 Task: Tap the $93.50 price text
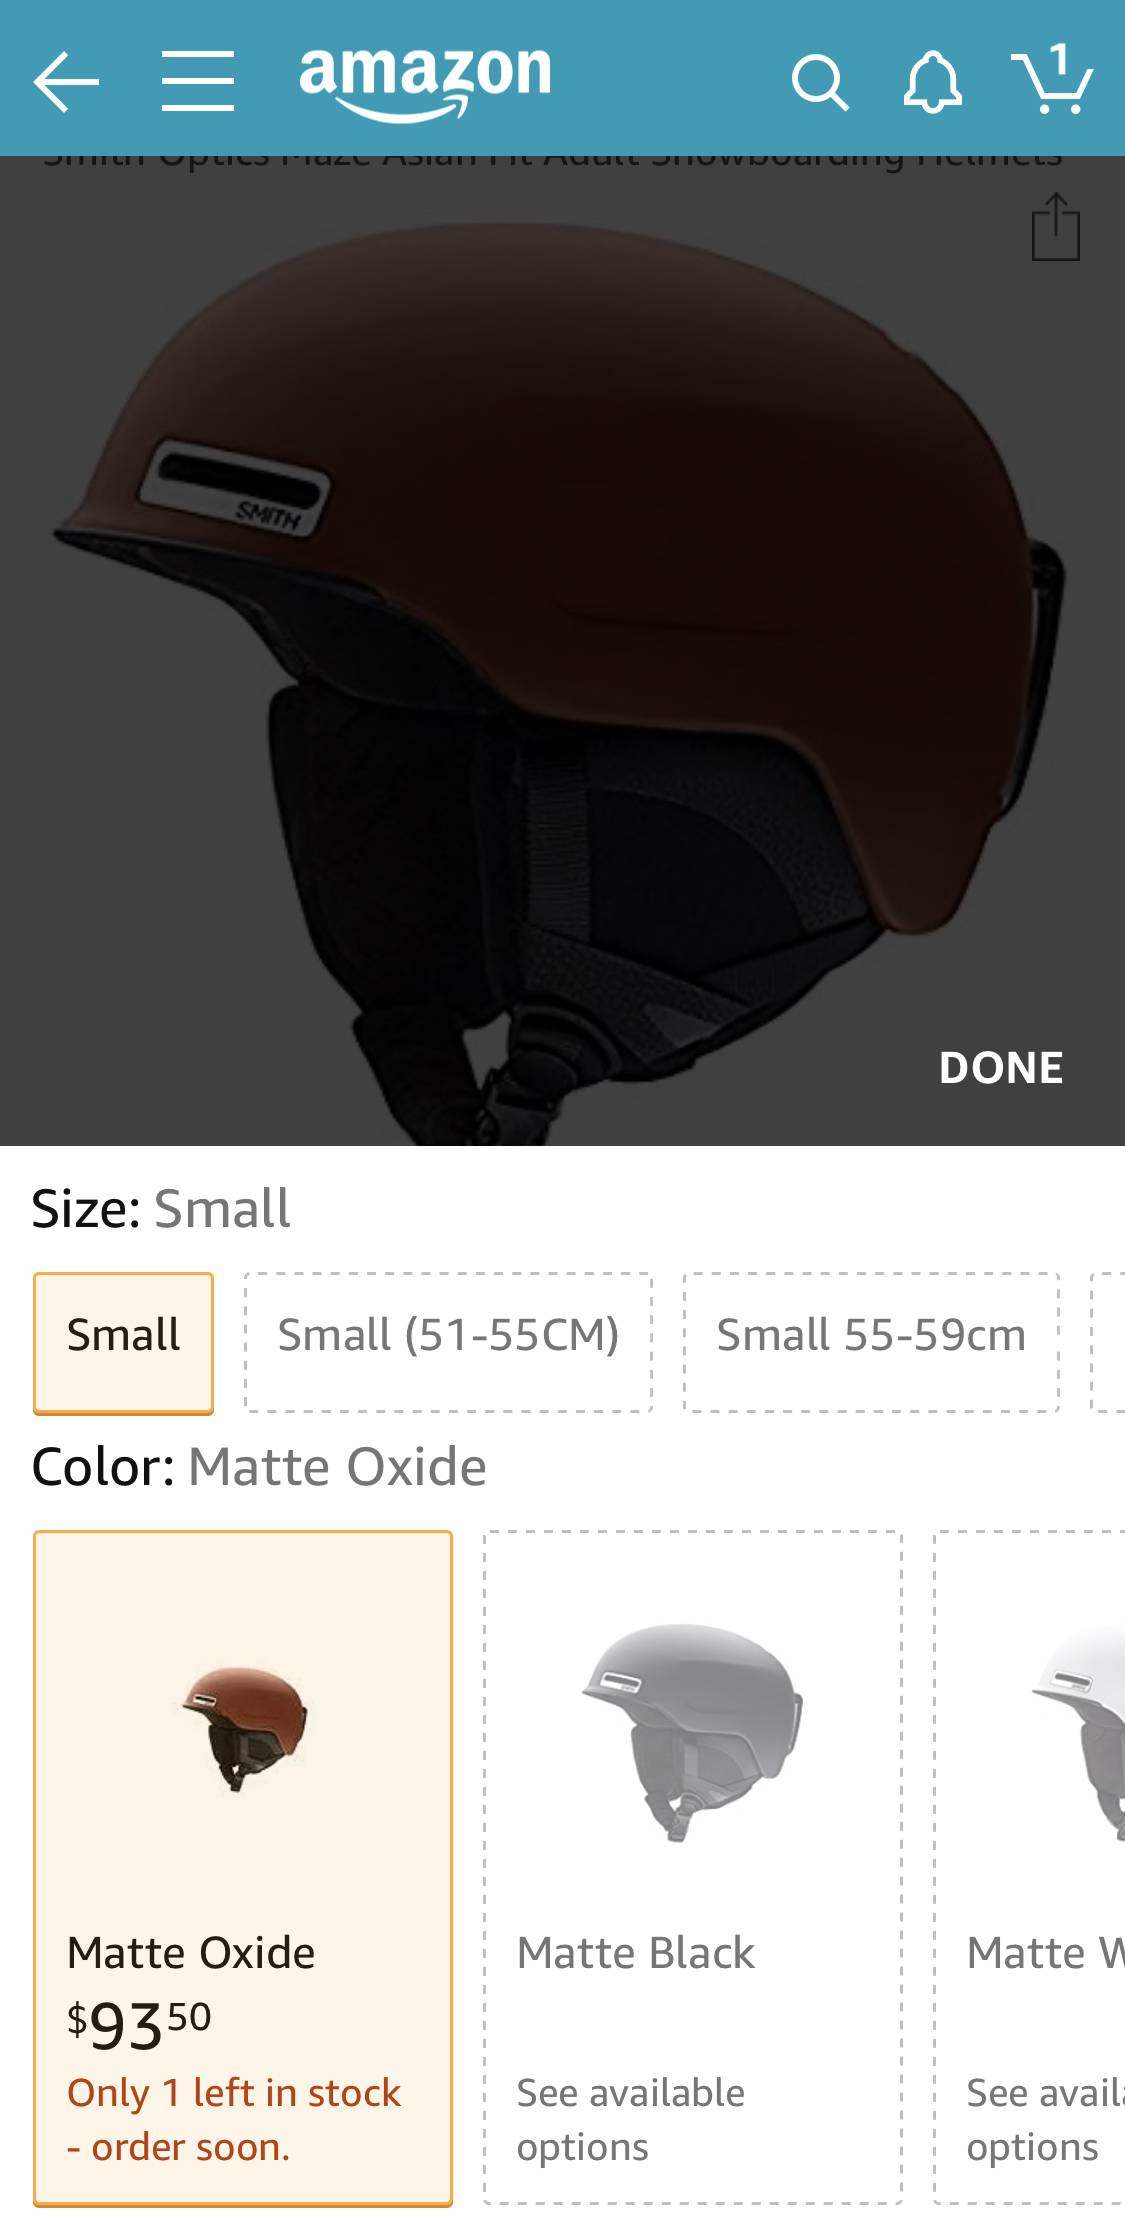point(139,2024)
